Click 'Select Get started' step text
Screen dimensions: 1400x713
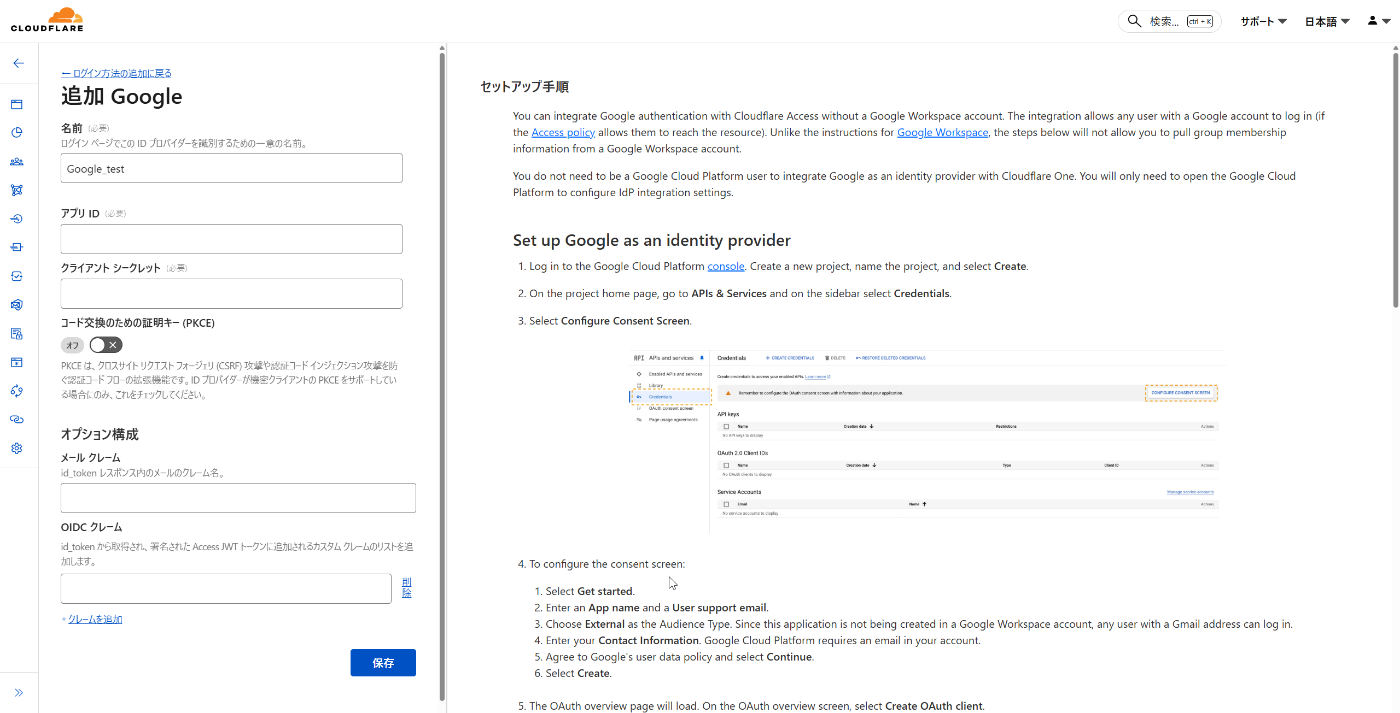(x=590, y=591)
